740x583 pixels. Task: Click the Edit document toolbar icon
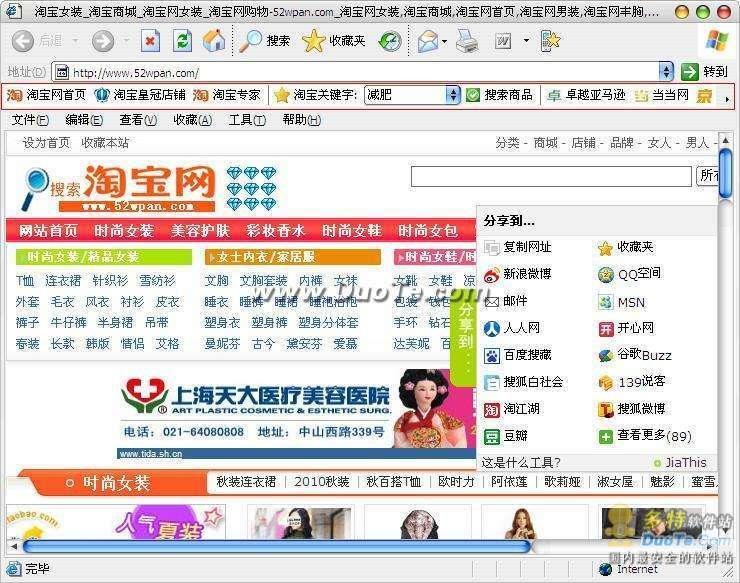click(x=503, y=42)
